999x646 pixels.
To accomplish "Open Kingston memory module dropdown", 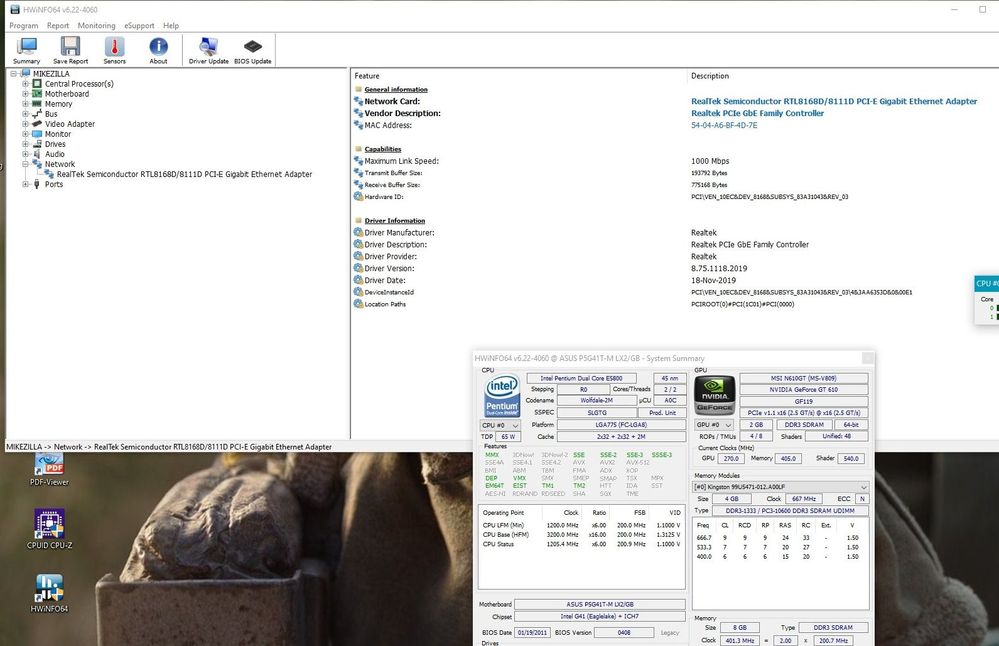I will 780,487.
